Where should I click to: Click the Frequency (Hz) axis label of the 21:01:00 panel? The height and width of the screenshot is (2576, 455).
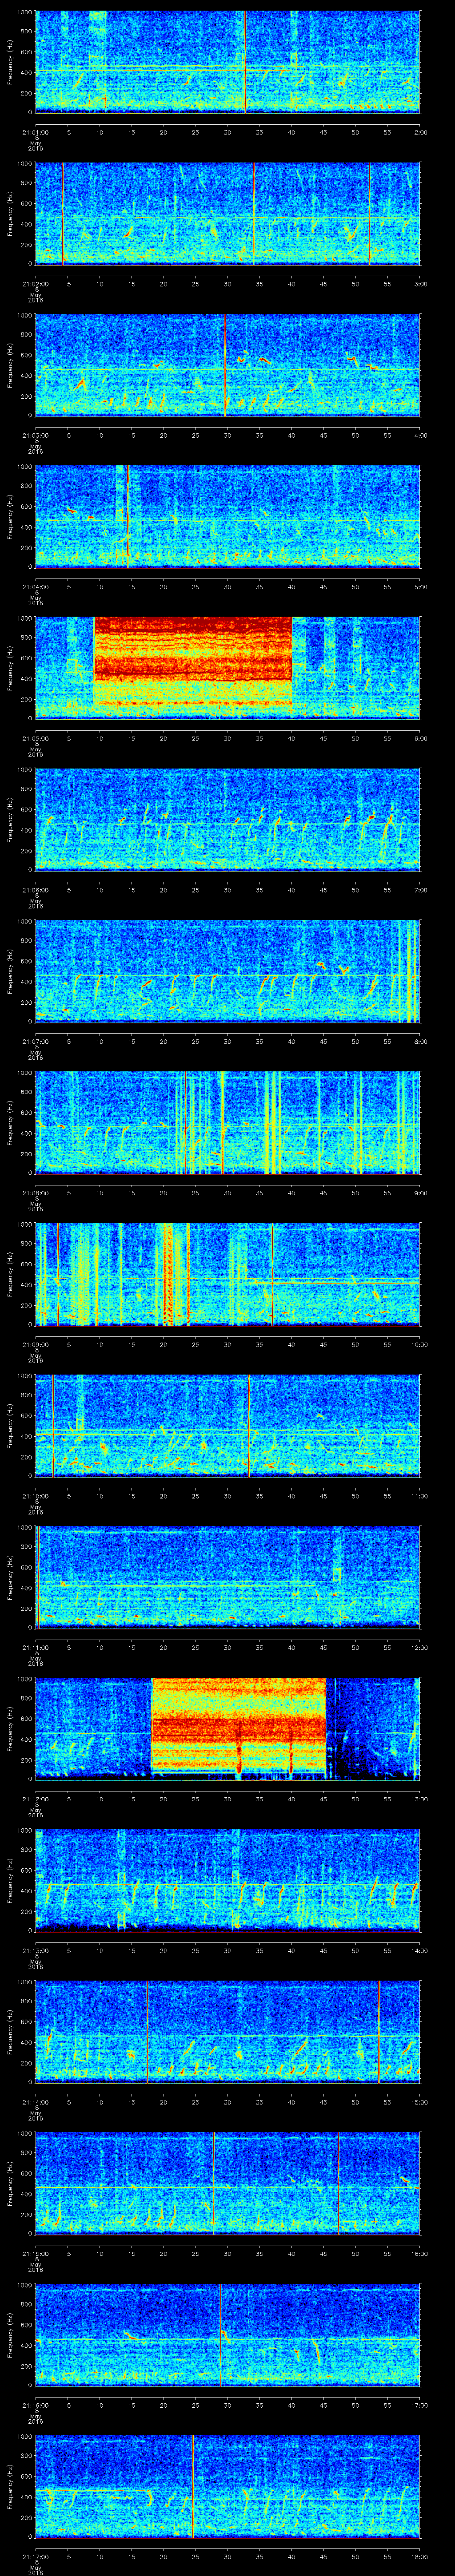click(x=10, y=62)
